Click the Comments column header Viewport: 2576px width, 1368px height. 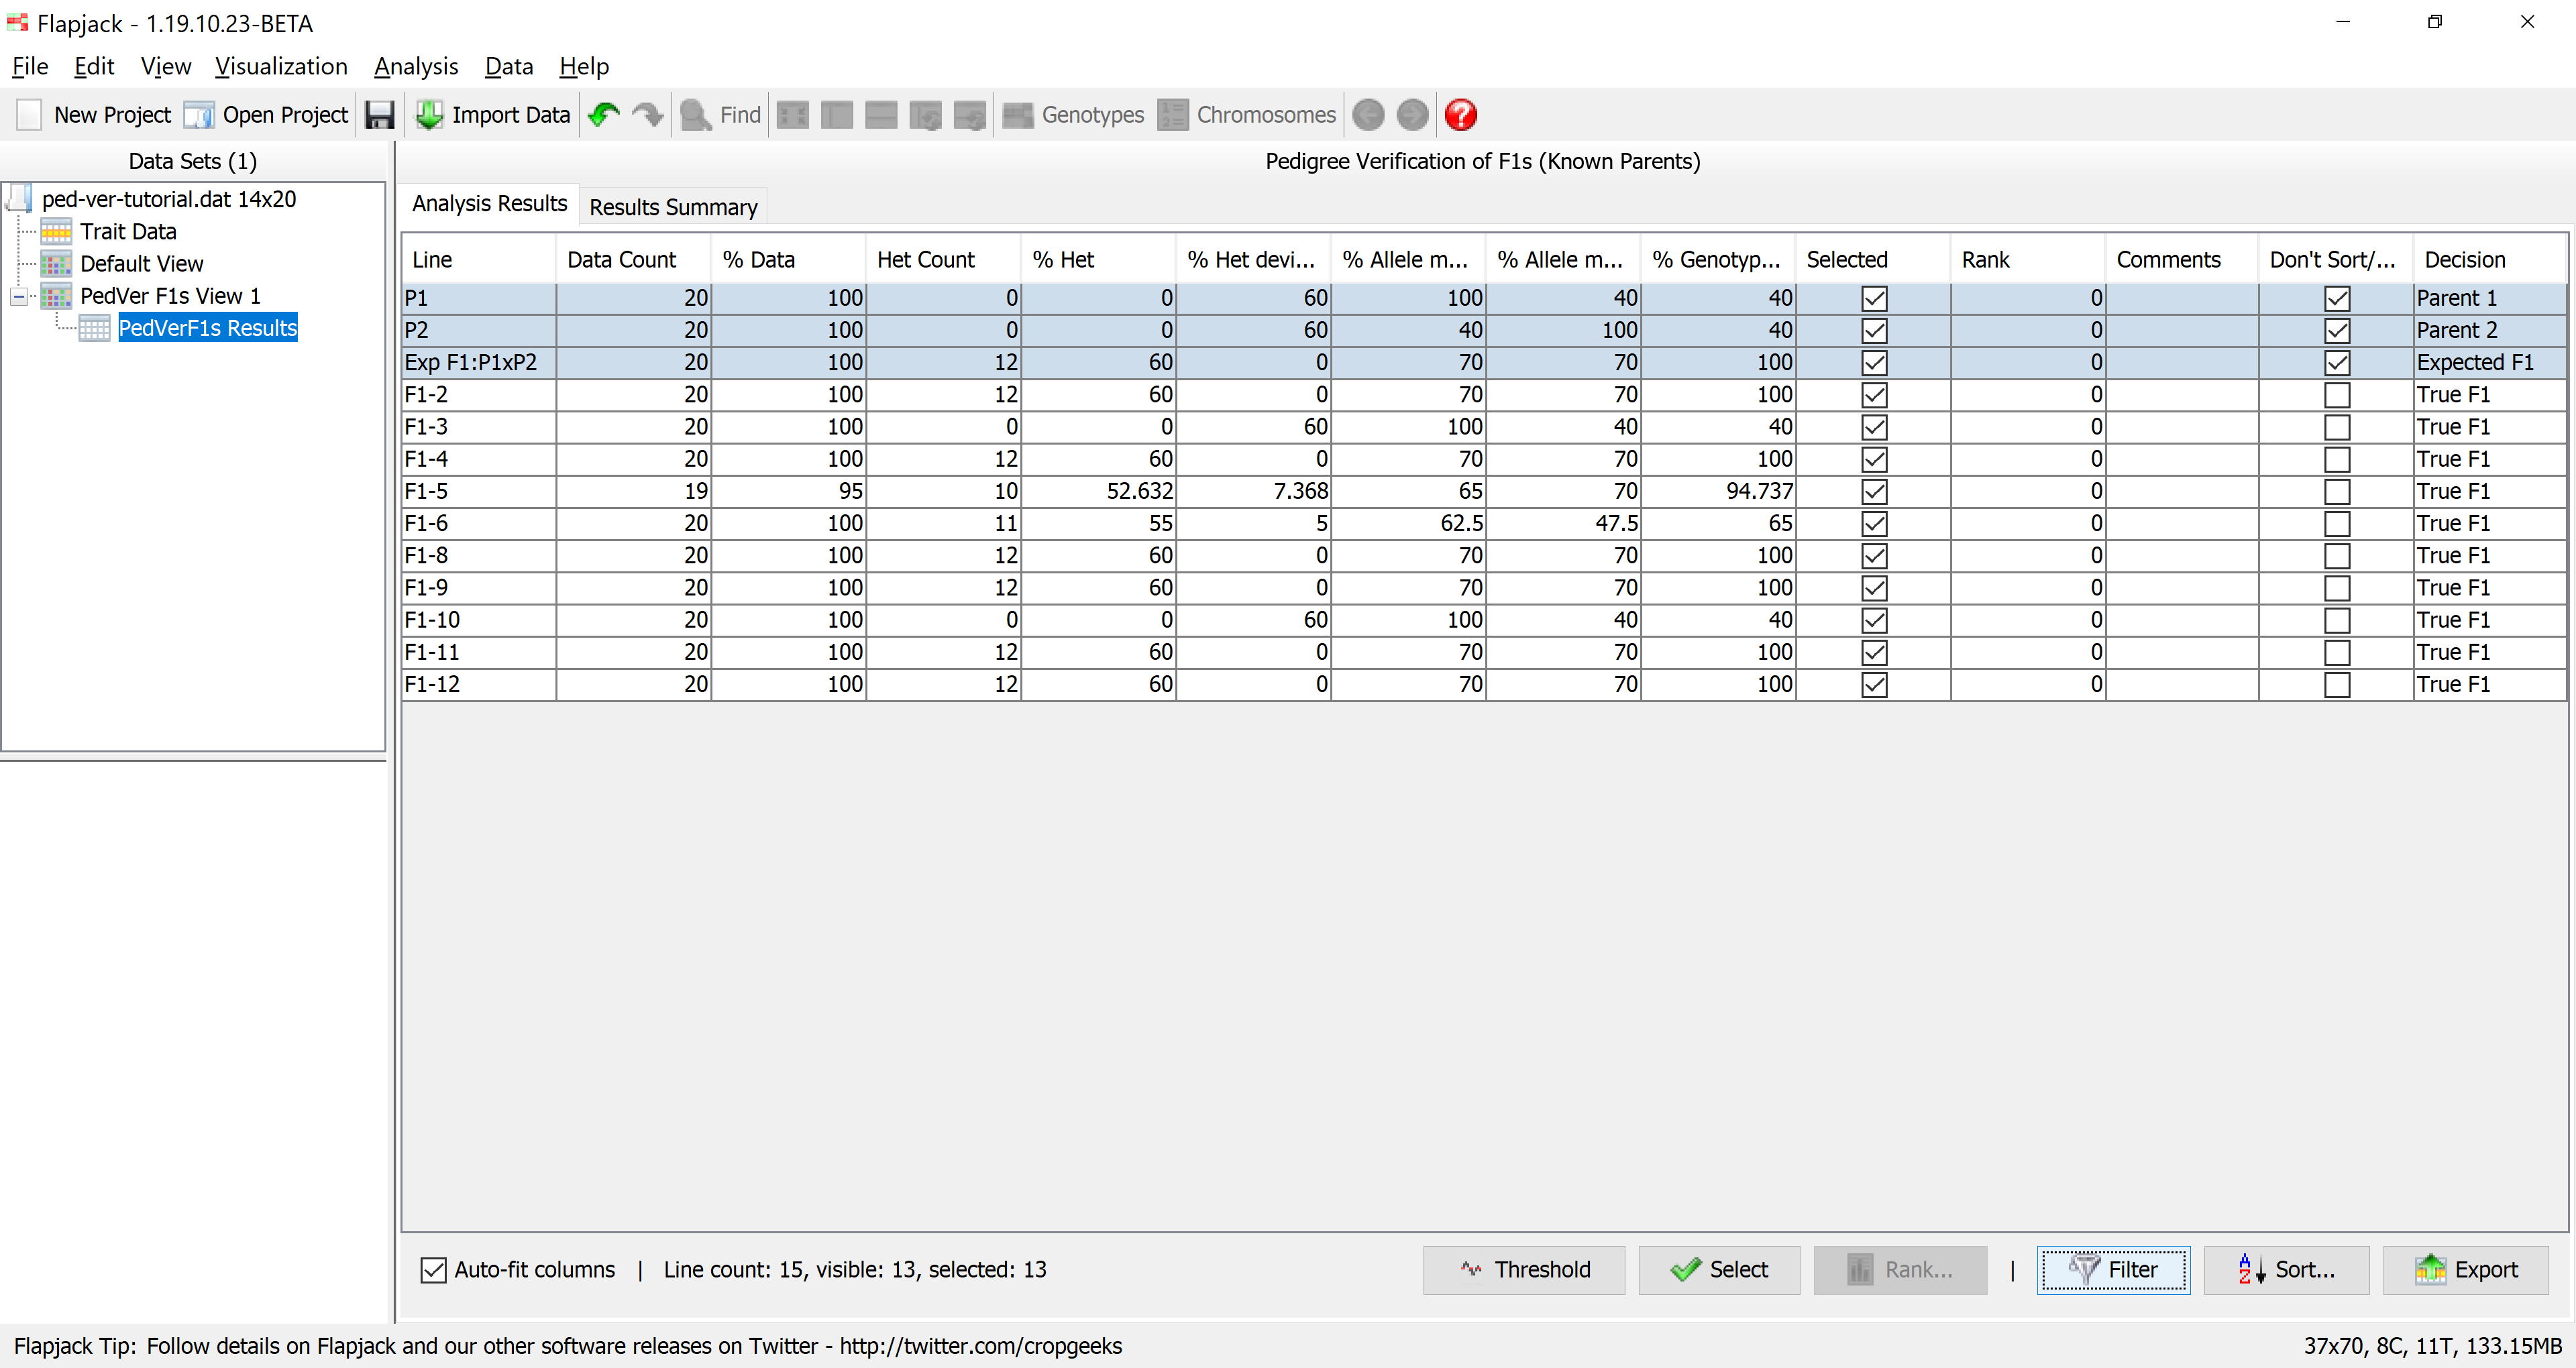coord(2181,260)
